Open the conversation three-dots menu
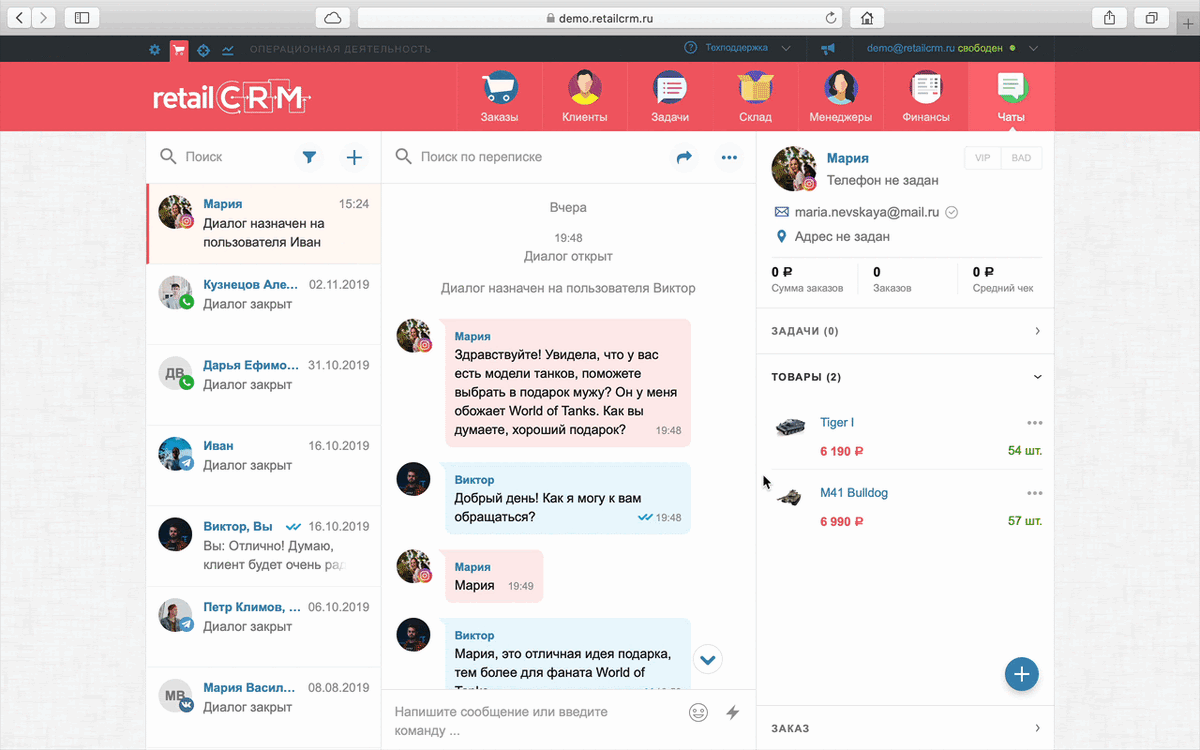Viewport: 1200px width, 750px height. click(x=729, y=157)
